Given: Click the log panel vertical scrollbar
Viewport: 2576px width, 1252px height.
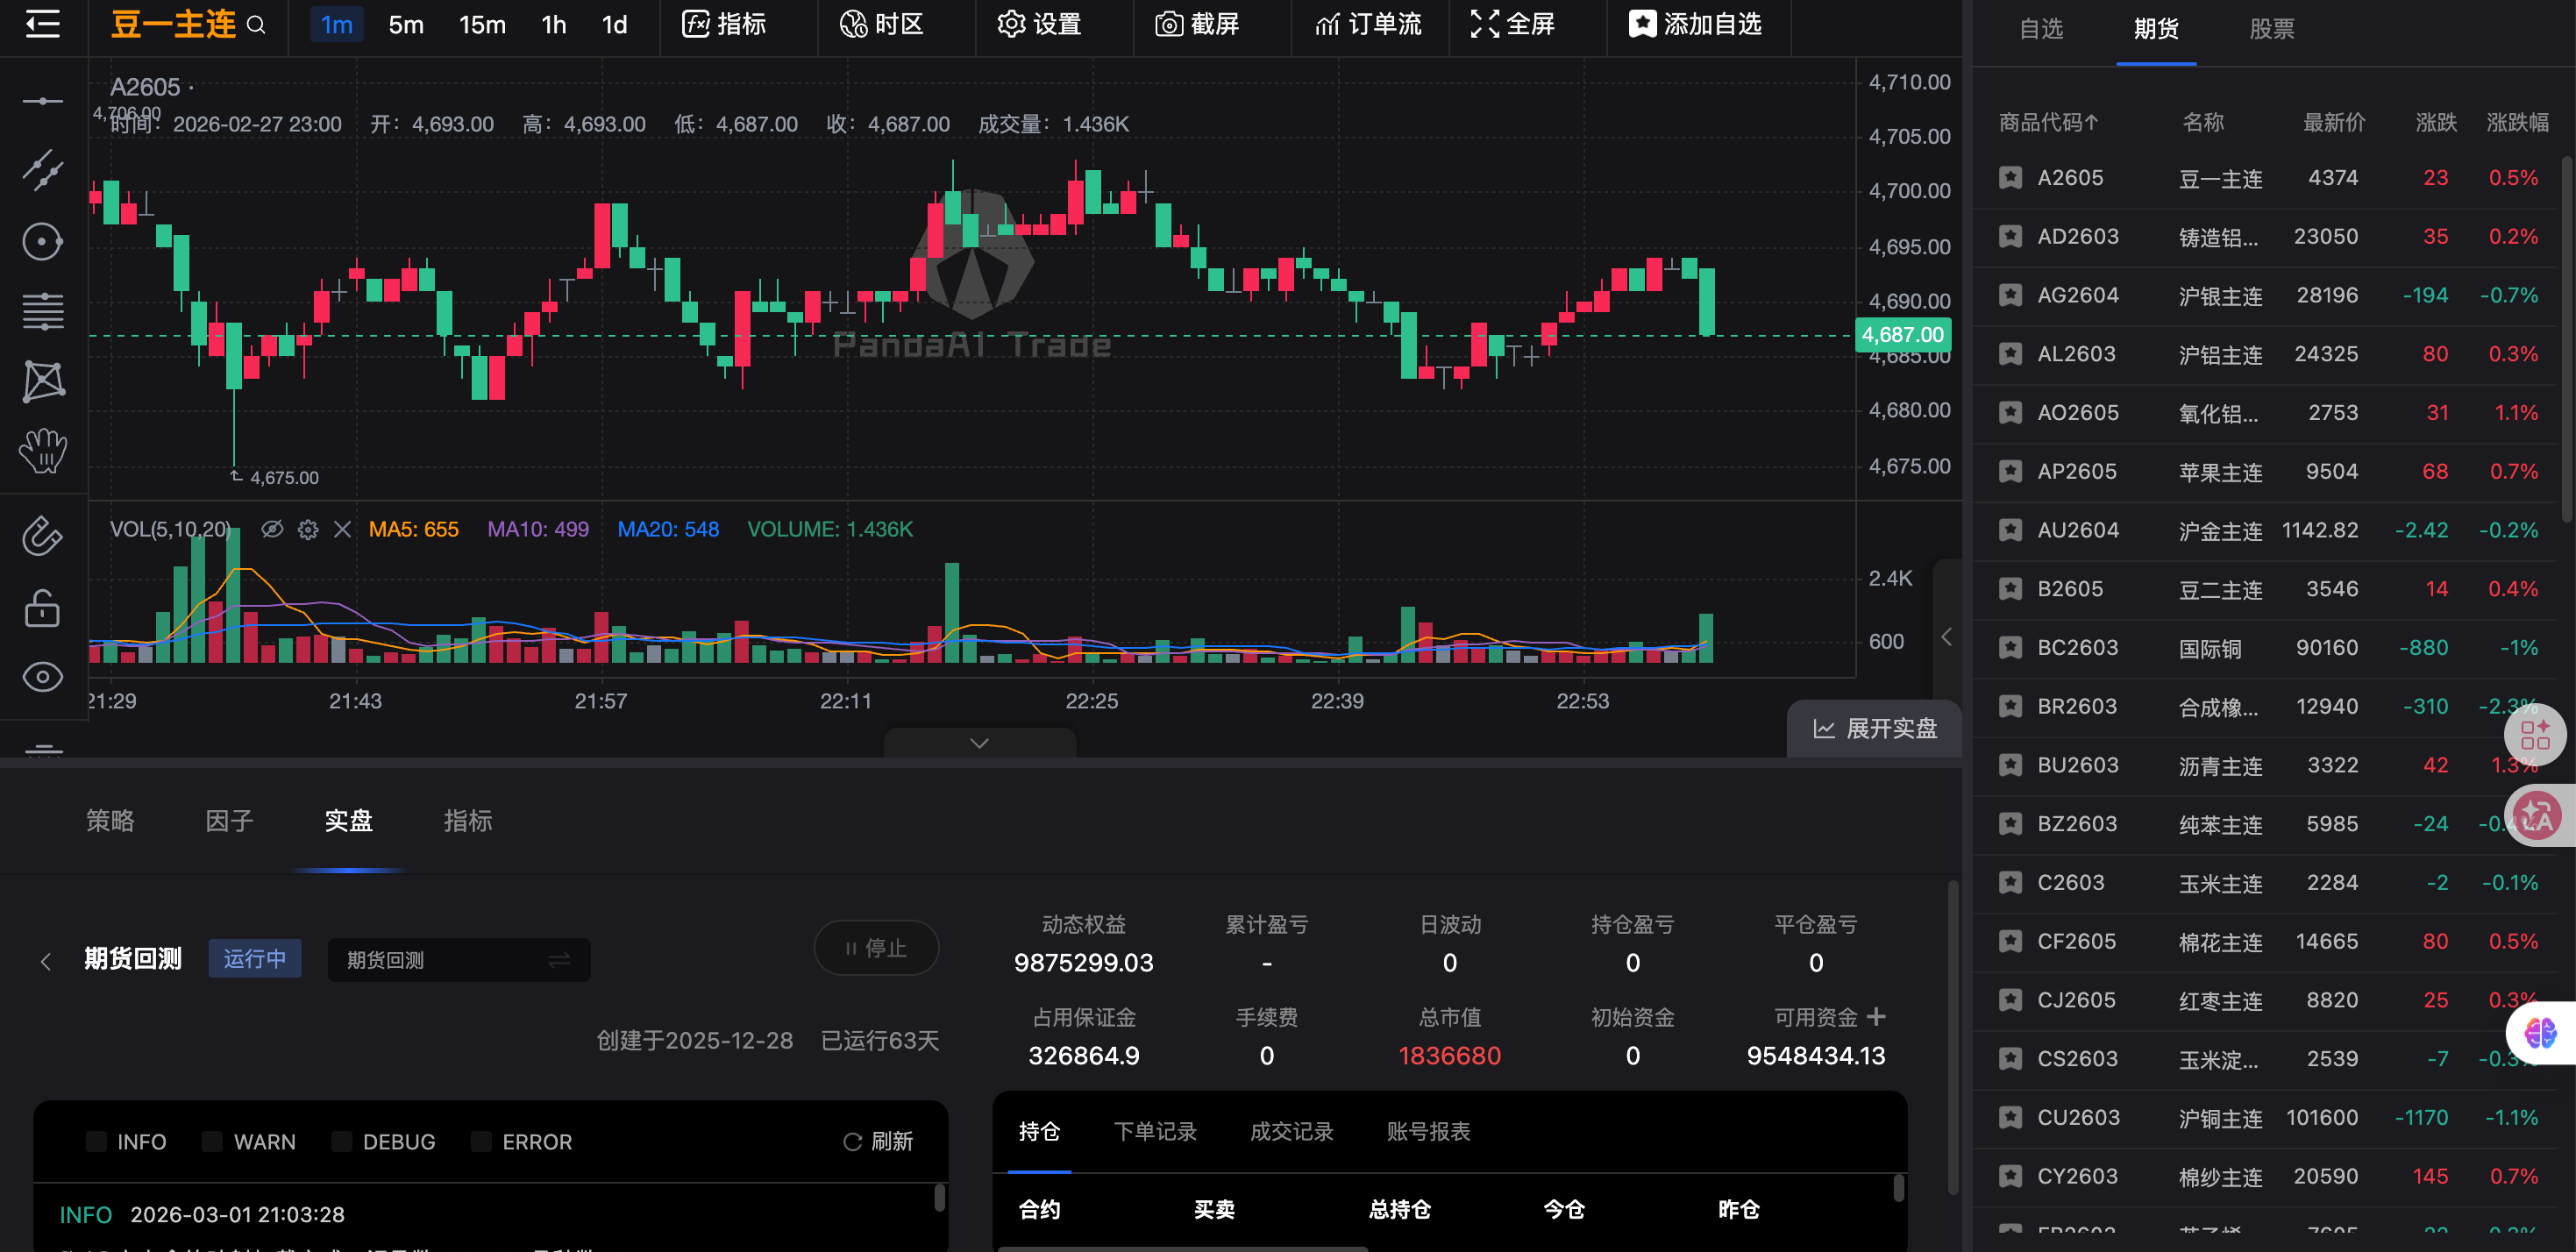Looking at the screenshot, I should [940, 1198].
